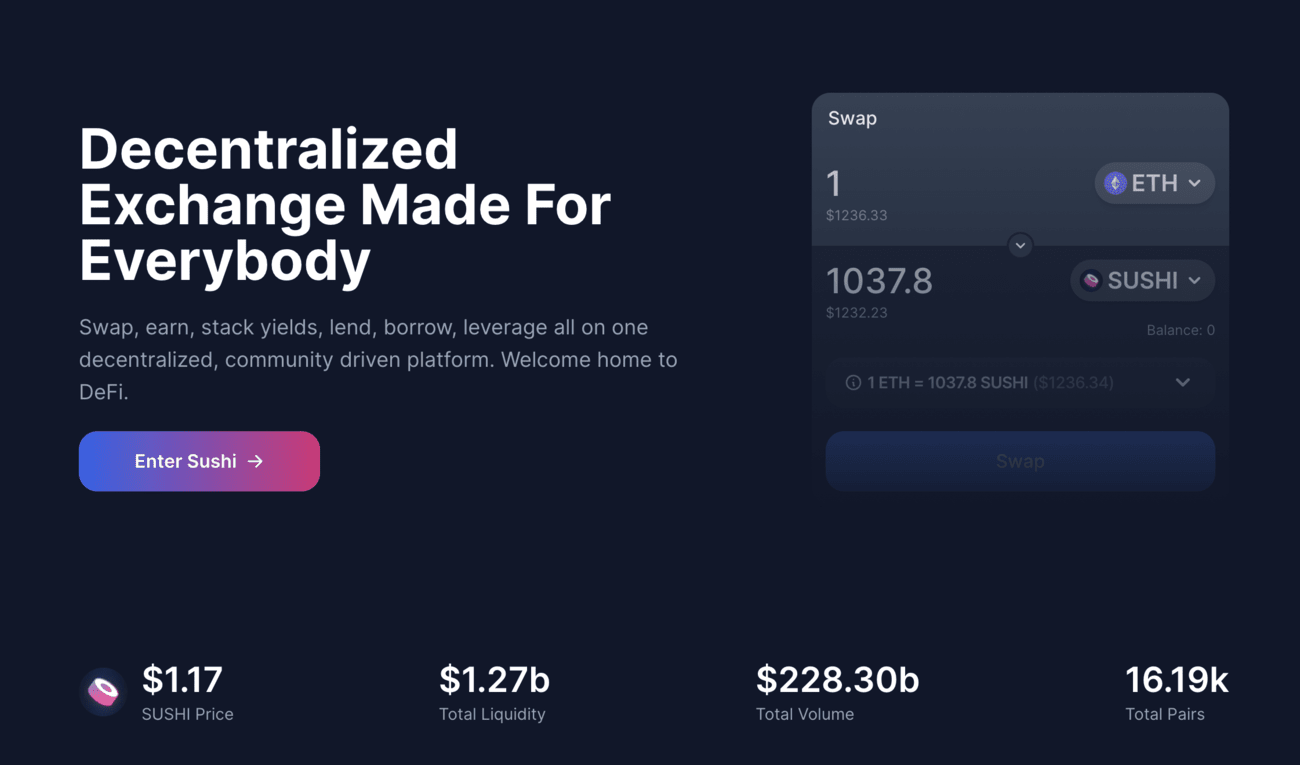The image size is (1300, 765).
Task: Click the large SUSHI price logo
Action: pyautogui.click(x=104, y=692)
